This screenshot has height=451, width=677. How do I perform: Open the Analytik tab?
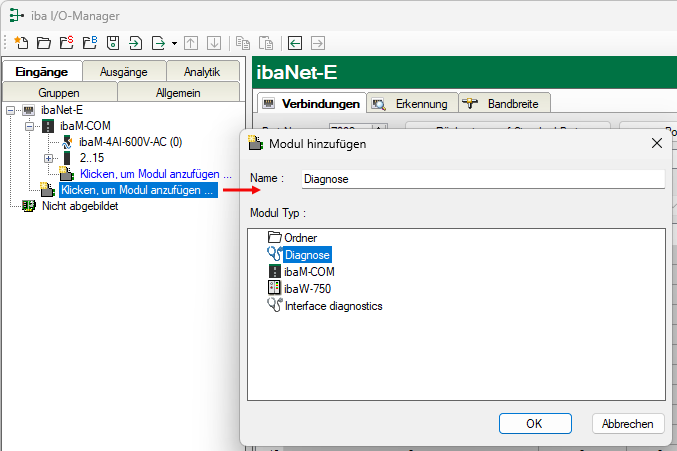pos(201,71)
